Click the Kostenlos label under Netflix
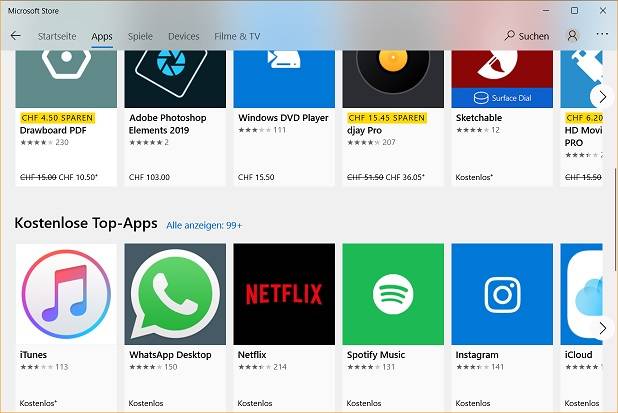The width and height of the screenshot is (618, 413). tap(255, 403)
